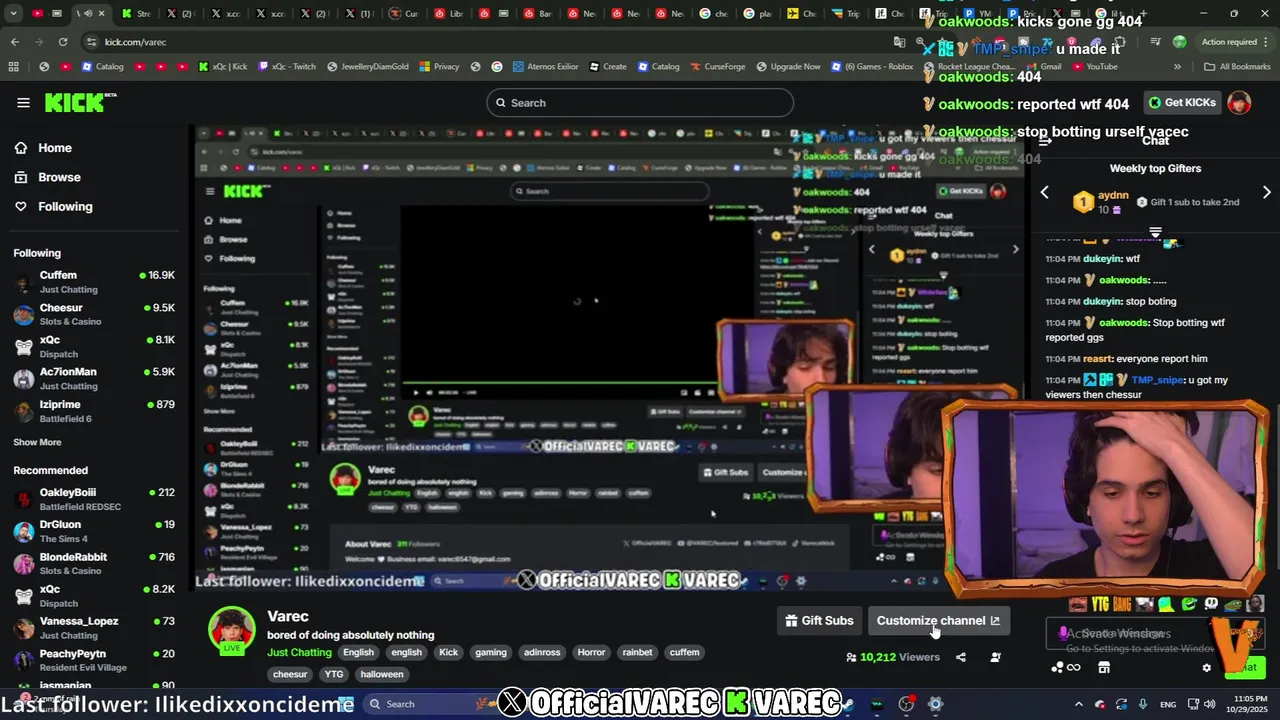Show previous weekly top gifter
The image size is (1280, 720).
pos(1045,192)
